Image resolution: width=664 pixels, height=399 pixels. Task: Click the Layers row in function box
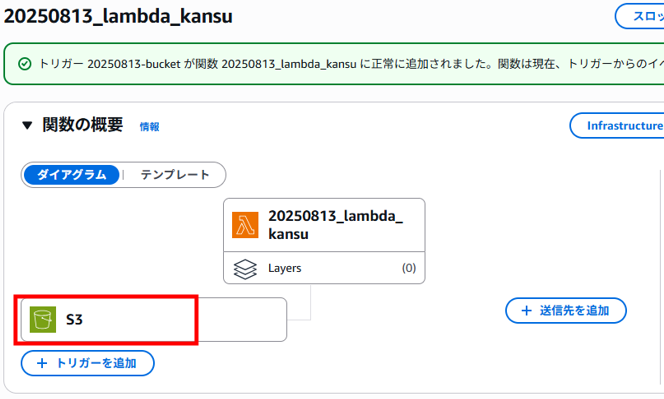[324, 268]
